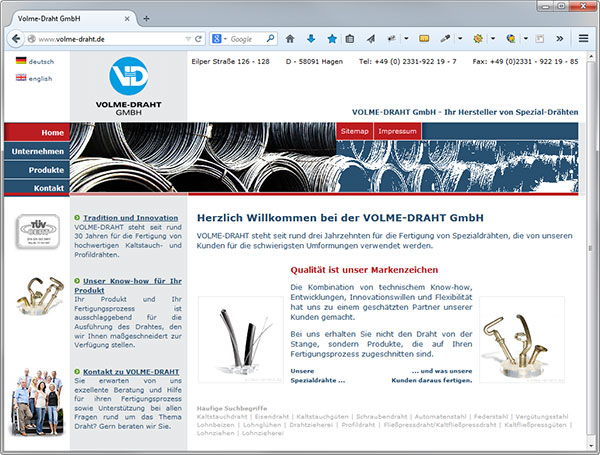
Task: Open the Firefox hamburger menu
Action: point(583,38)
